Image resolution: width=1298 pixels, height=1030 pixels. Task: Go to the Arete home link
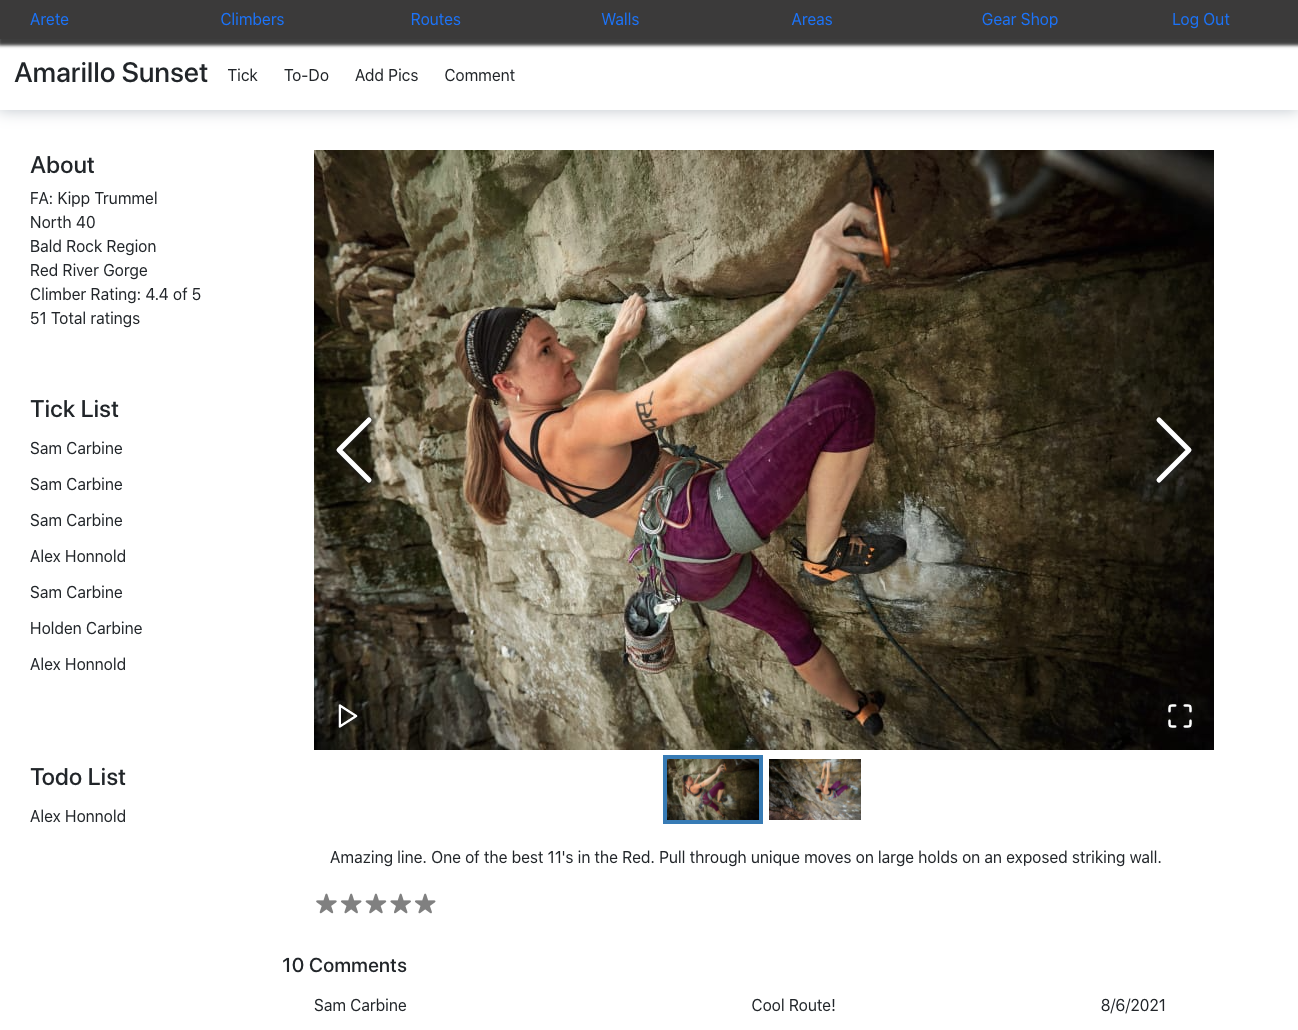pos(49,19)
